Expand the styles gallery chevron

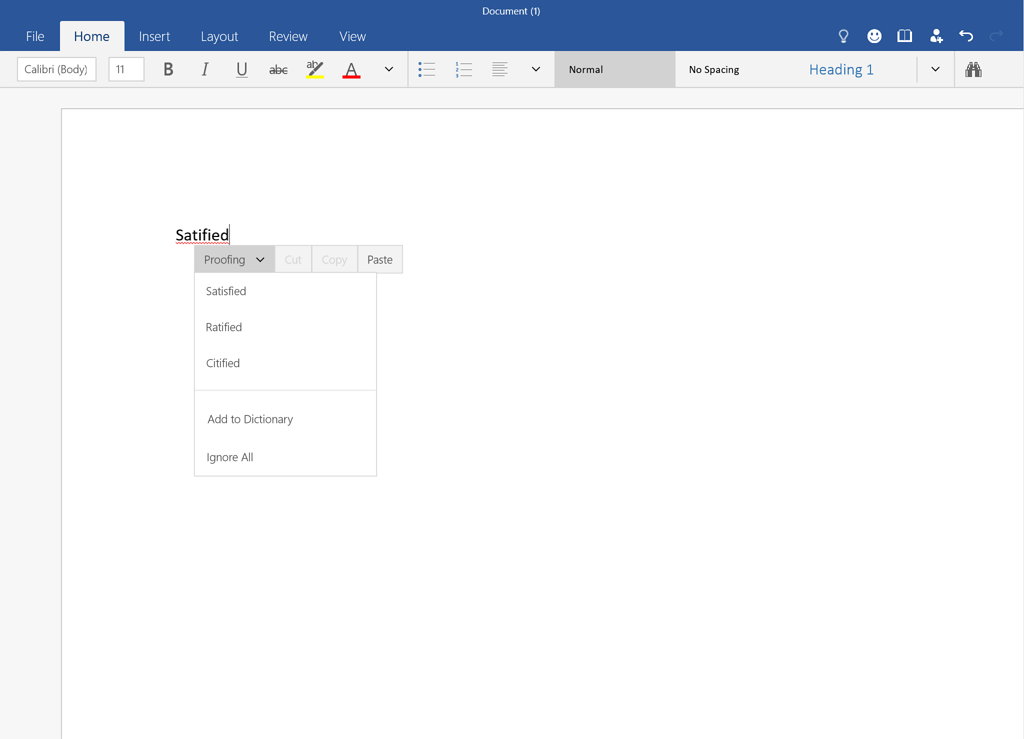[935, 69]
